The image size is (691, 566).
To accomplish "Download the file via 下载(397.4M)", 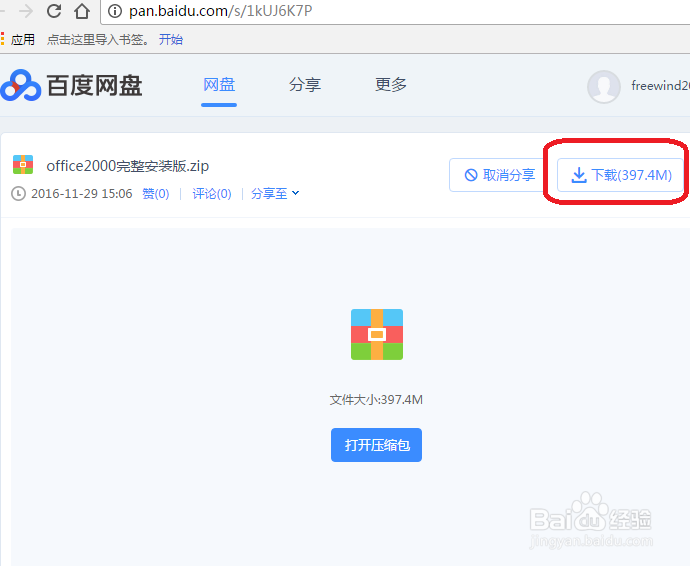I will click(x=620, y=175).
